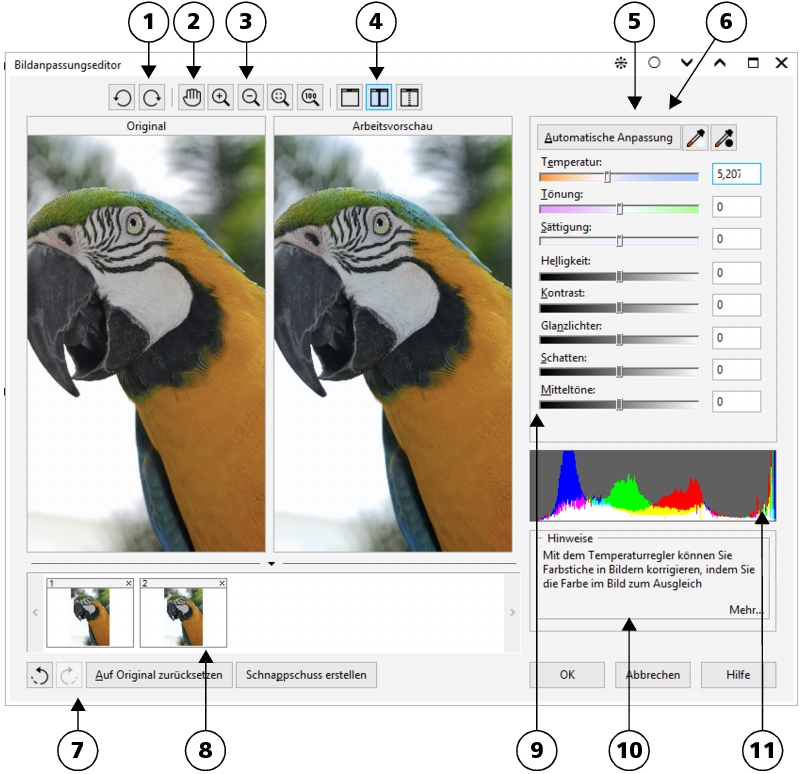Click the zoom out magnifier

pyautogui.click(x=251, y=98)
